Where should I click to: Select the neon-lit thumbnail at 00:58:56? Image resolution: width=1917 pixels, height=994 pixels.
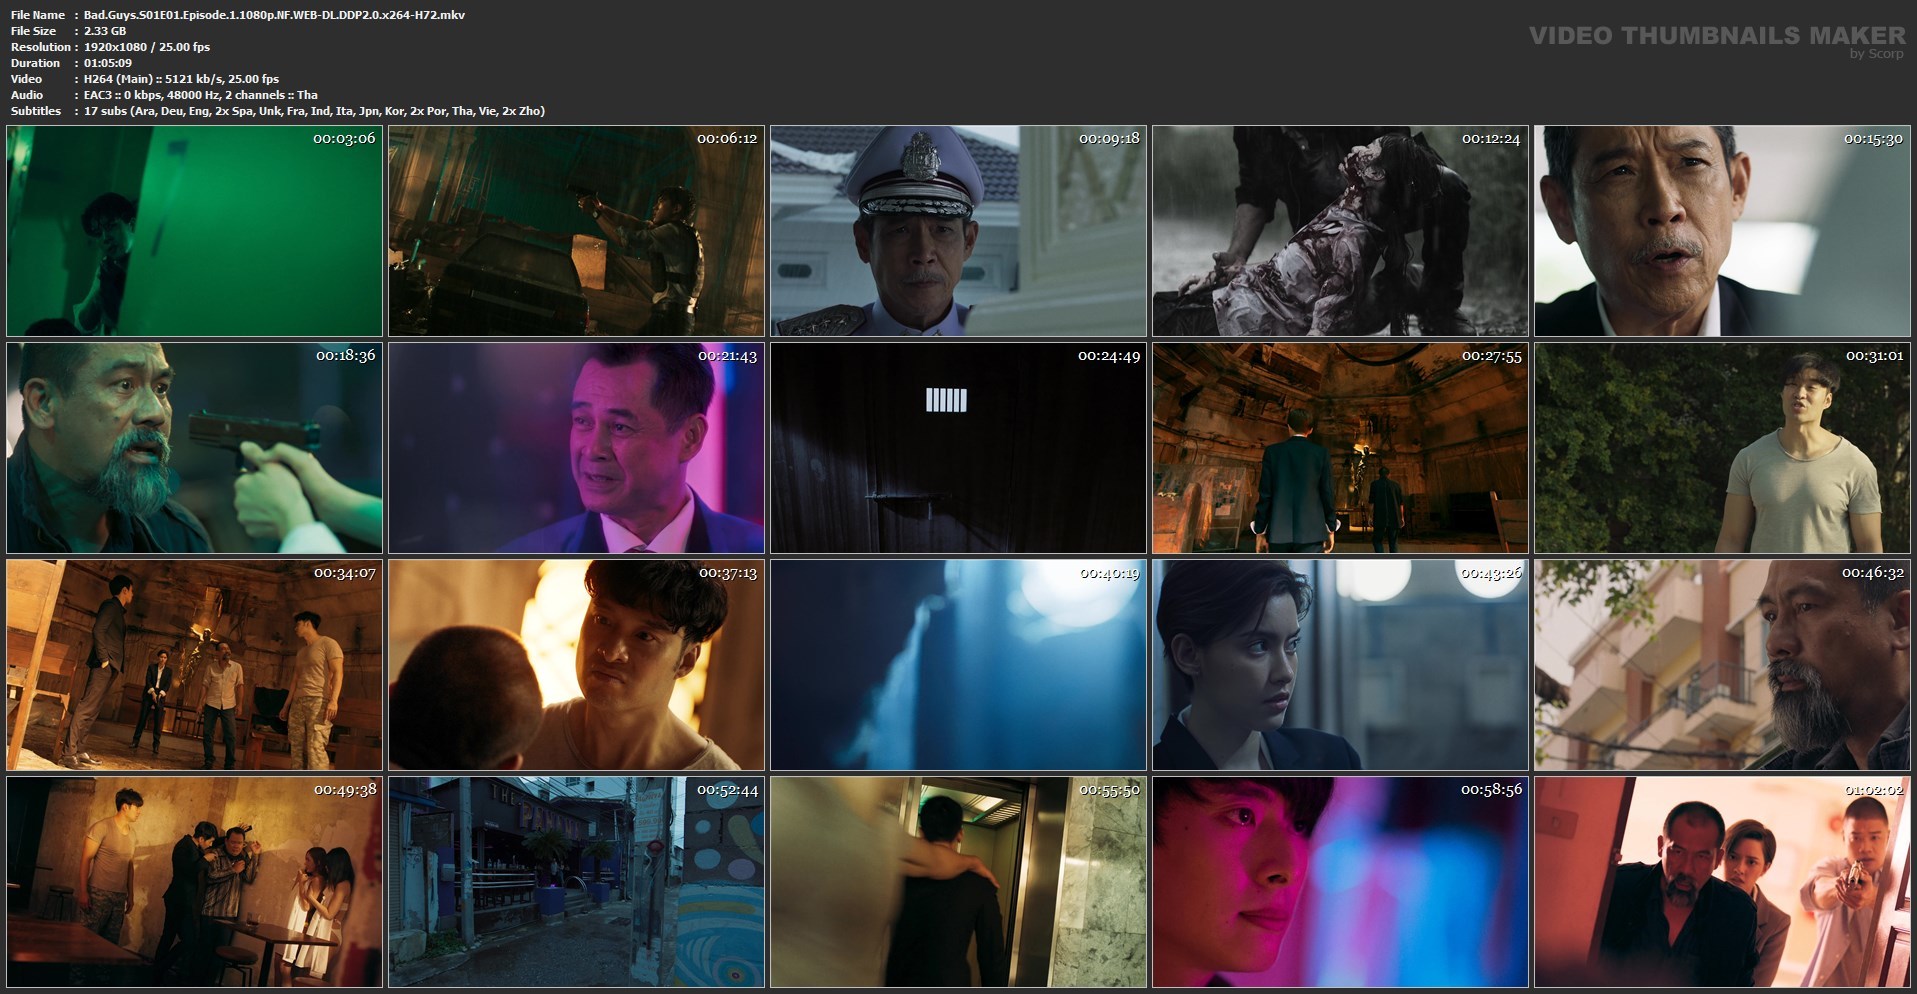[x=1340, y=882]
